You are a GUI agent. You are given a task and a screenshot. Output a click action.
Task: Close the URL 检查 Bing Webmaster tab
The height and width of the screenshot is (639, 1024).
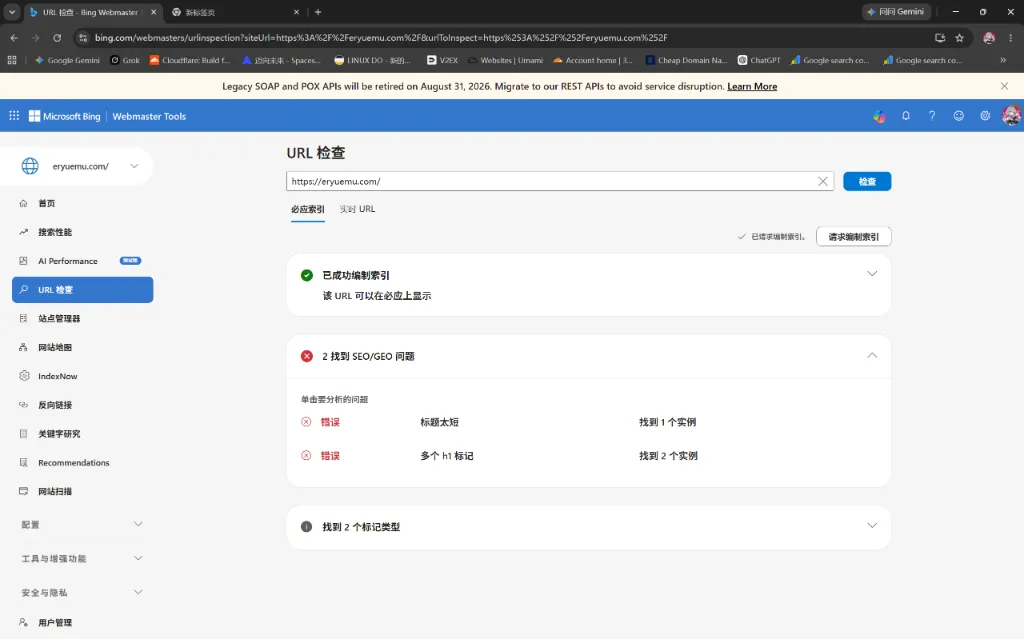(x=153, y=12)
